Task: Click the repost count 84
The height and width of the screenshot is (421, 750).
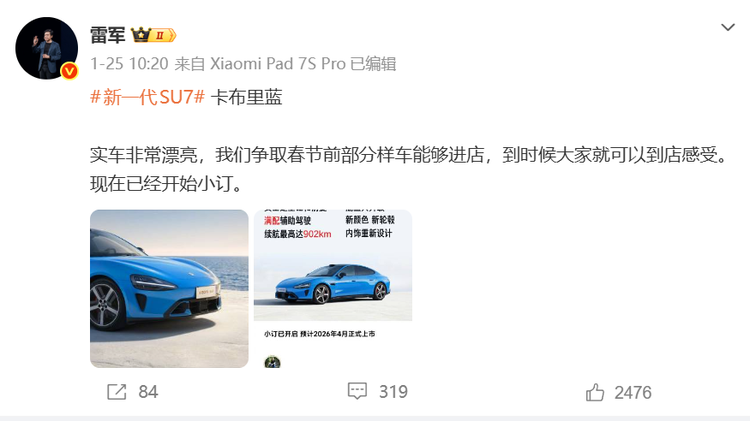Action: [148, 392]
